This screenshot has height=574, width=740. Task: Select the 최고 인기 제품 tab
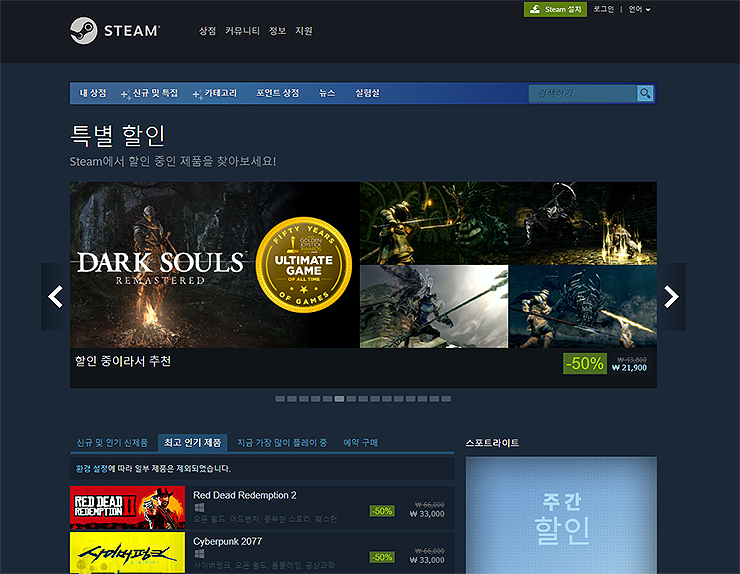tap(193, 443)
